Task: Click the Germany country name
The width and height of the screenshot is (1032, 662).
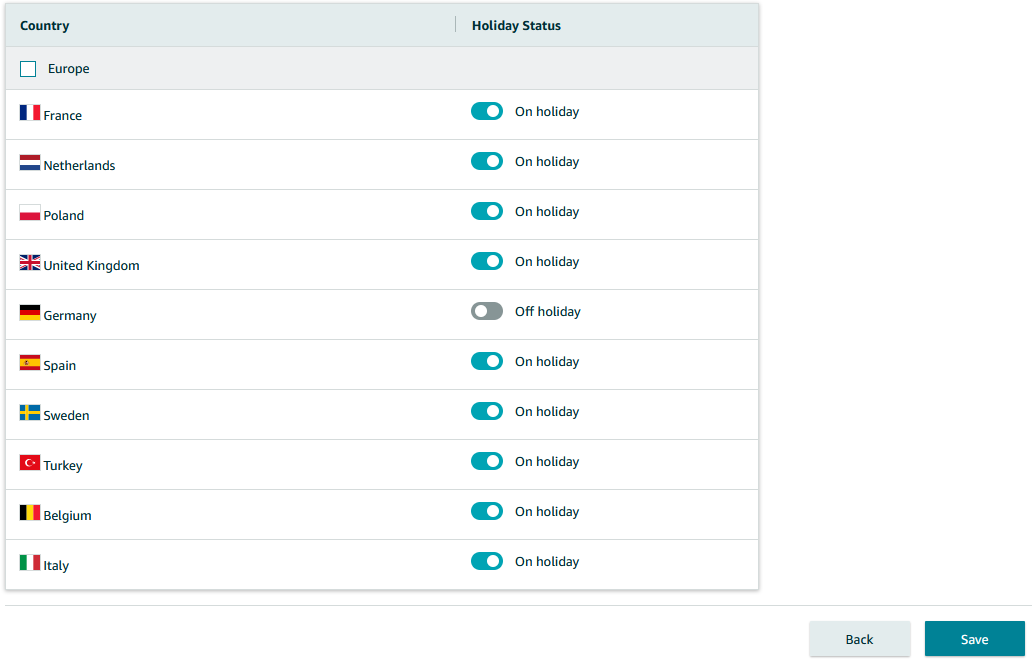Action: click(70, 316)
